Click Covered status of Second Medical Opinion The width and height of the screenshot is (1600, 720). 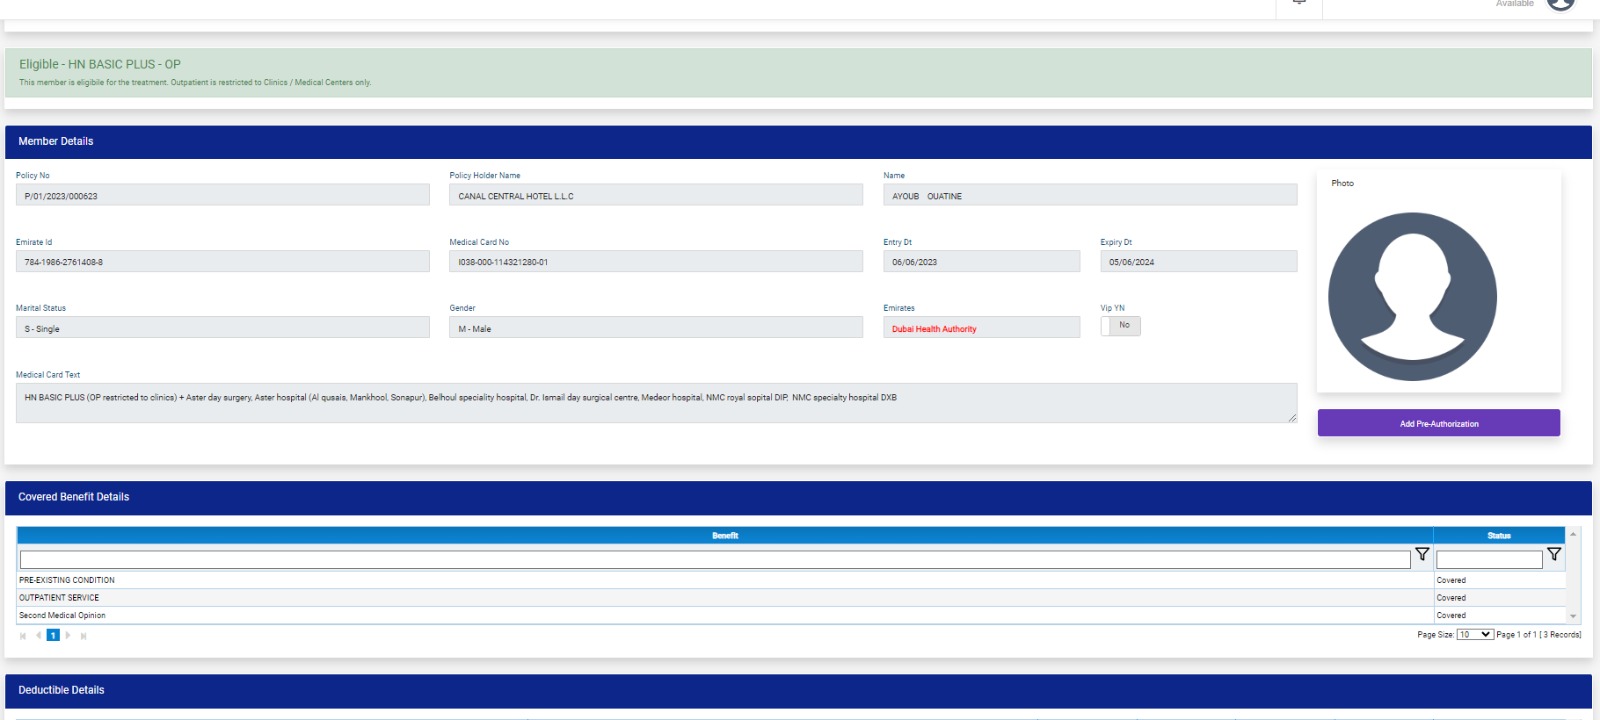1451,616
